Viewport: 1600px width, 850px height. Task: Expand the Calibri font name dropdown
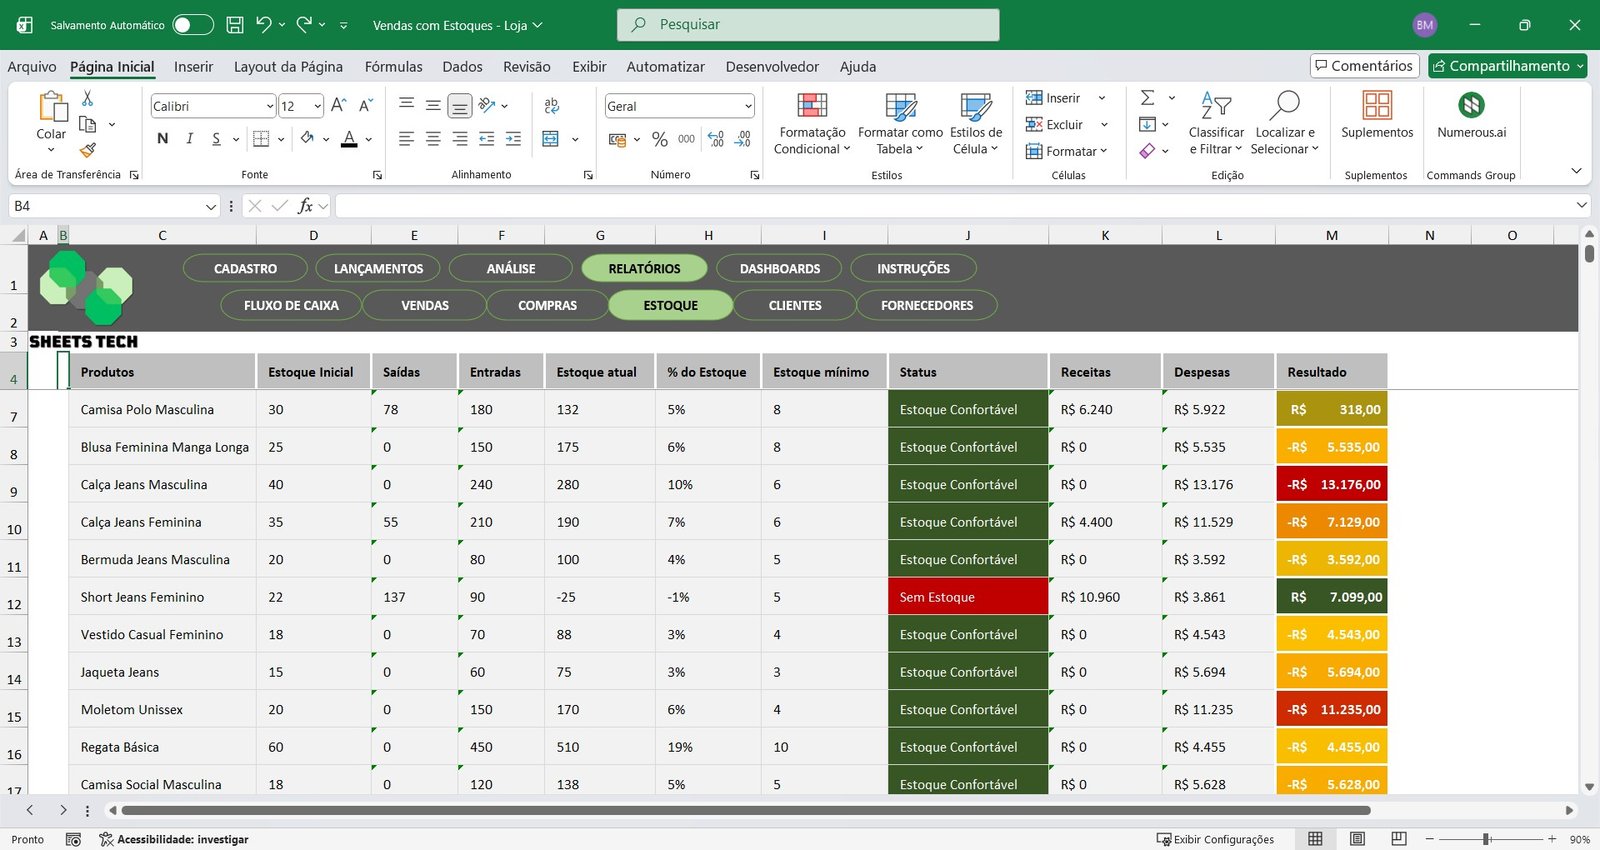270,106
